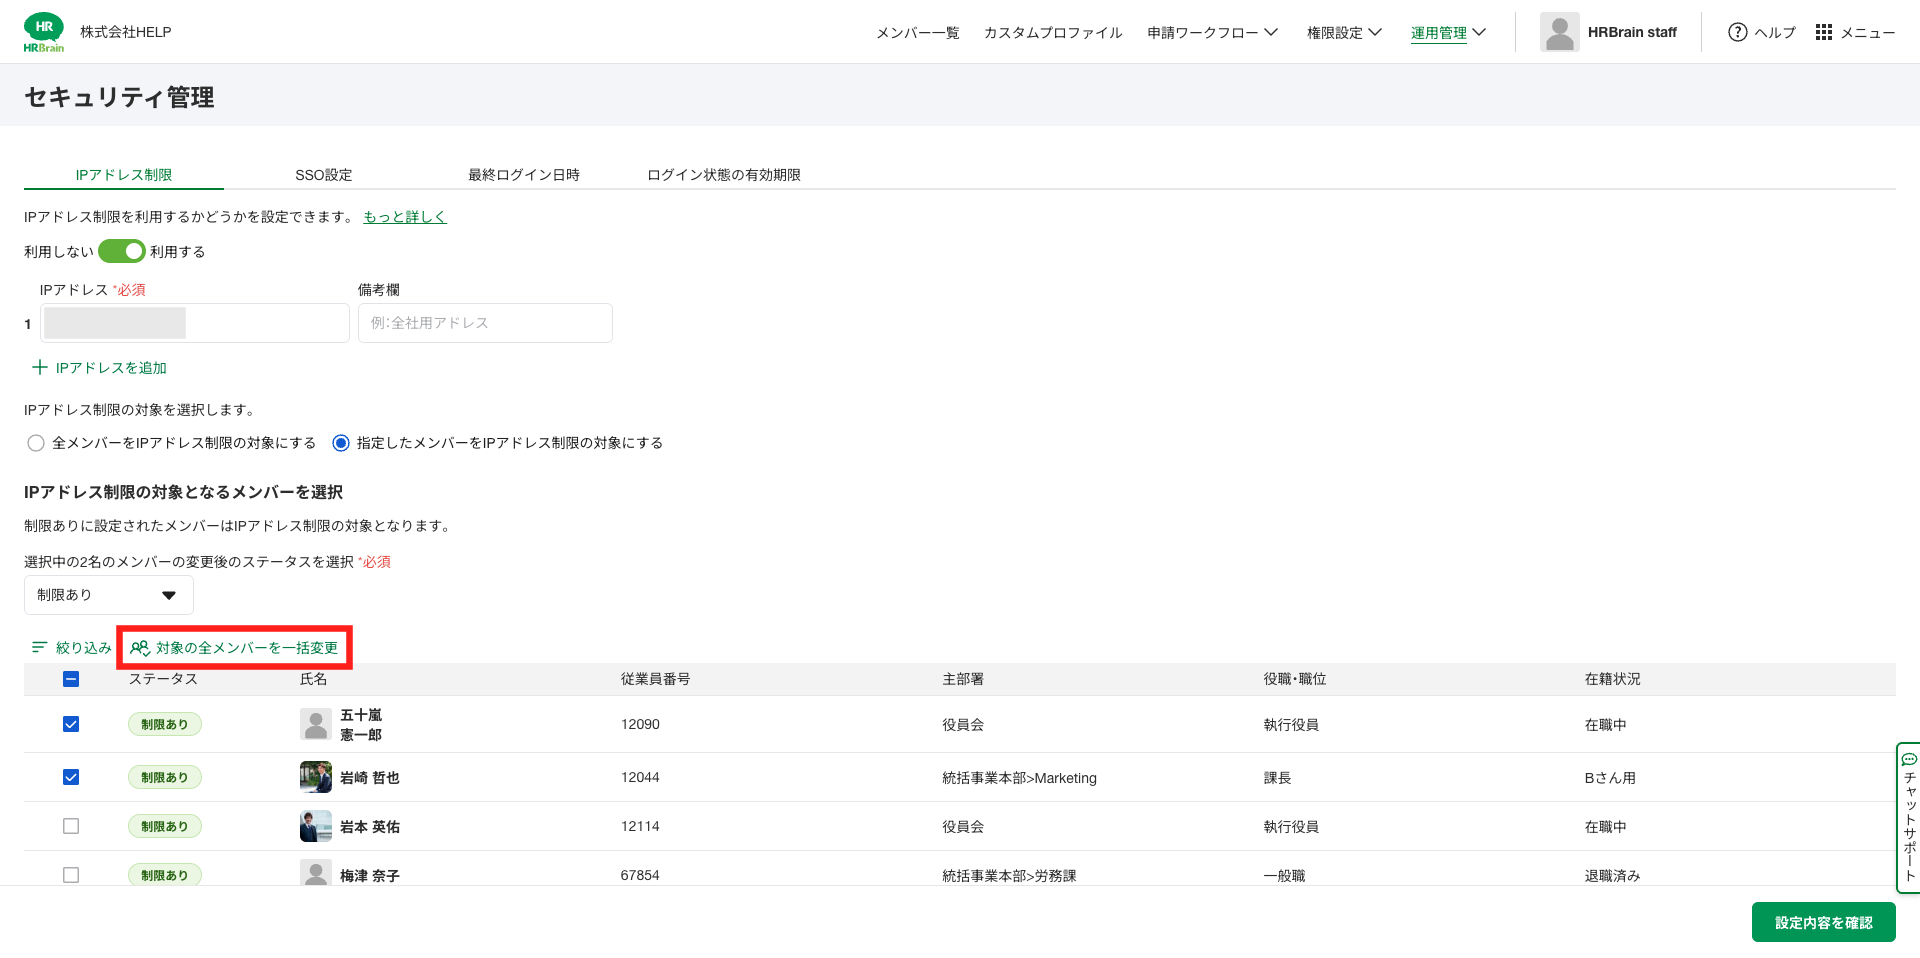Click the 退職済み status cell

point(1612,875)
